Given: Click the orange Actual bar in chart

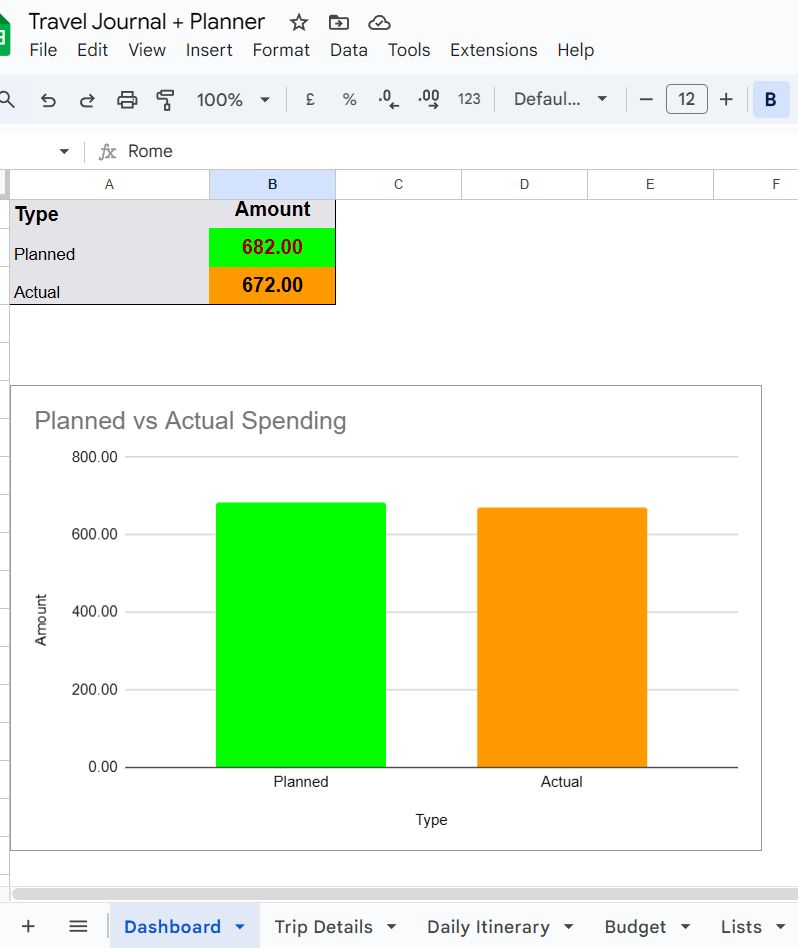Looking at the screenshot, I should tap(562, 637).
